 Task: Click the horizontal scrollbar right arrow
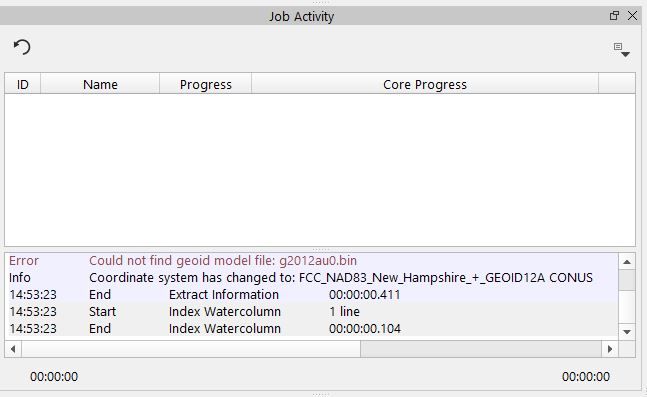(610, 349)
